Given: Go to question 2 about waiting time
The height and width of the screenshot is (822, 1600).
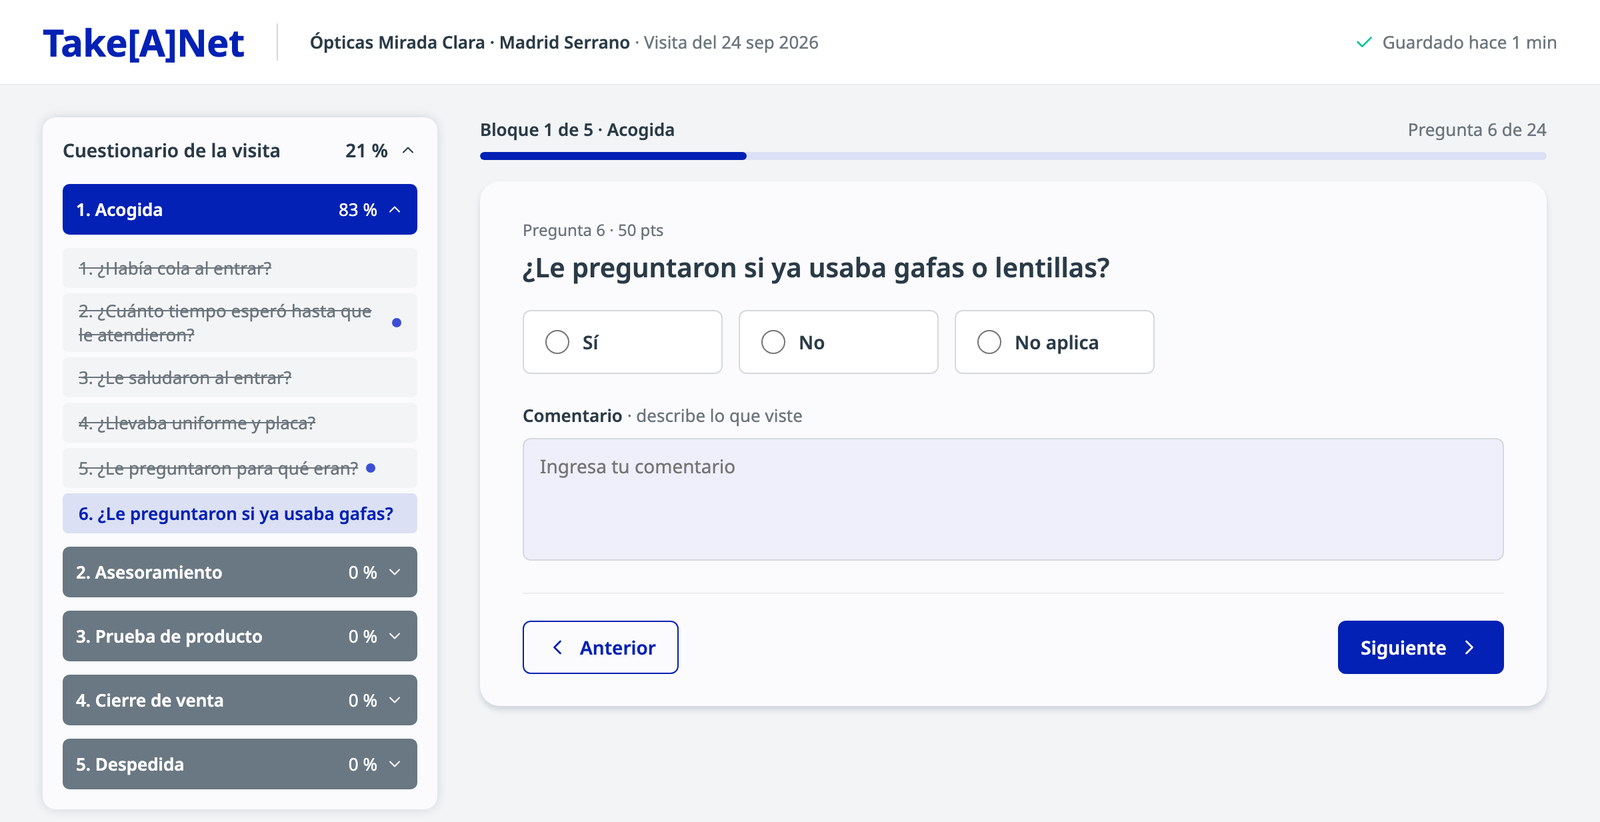Looking at the screenshot, I should [240, 323].
